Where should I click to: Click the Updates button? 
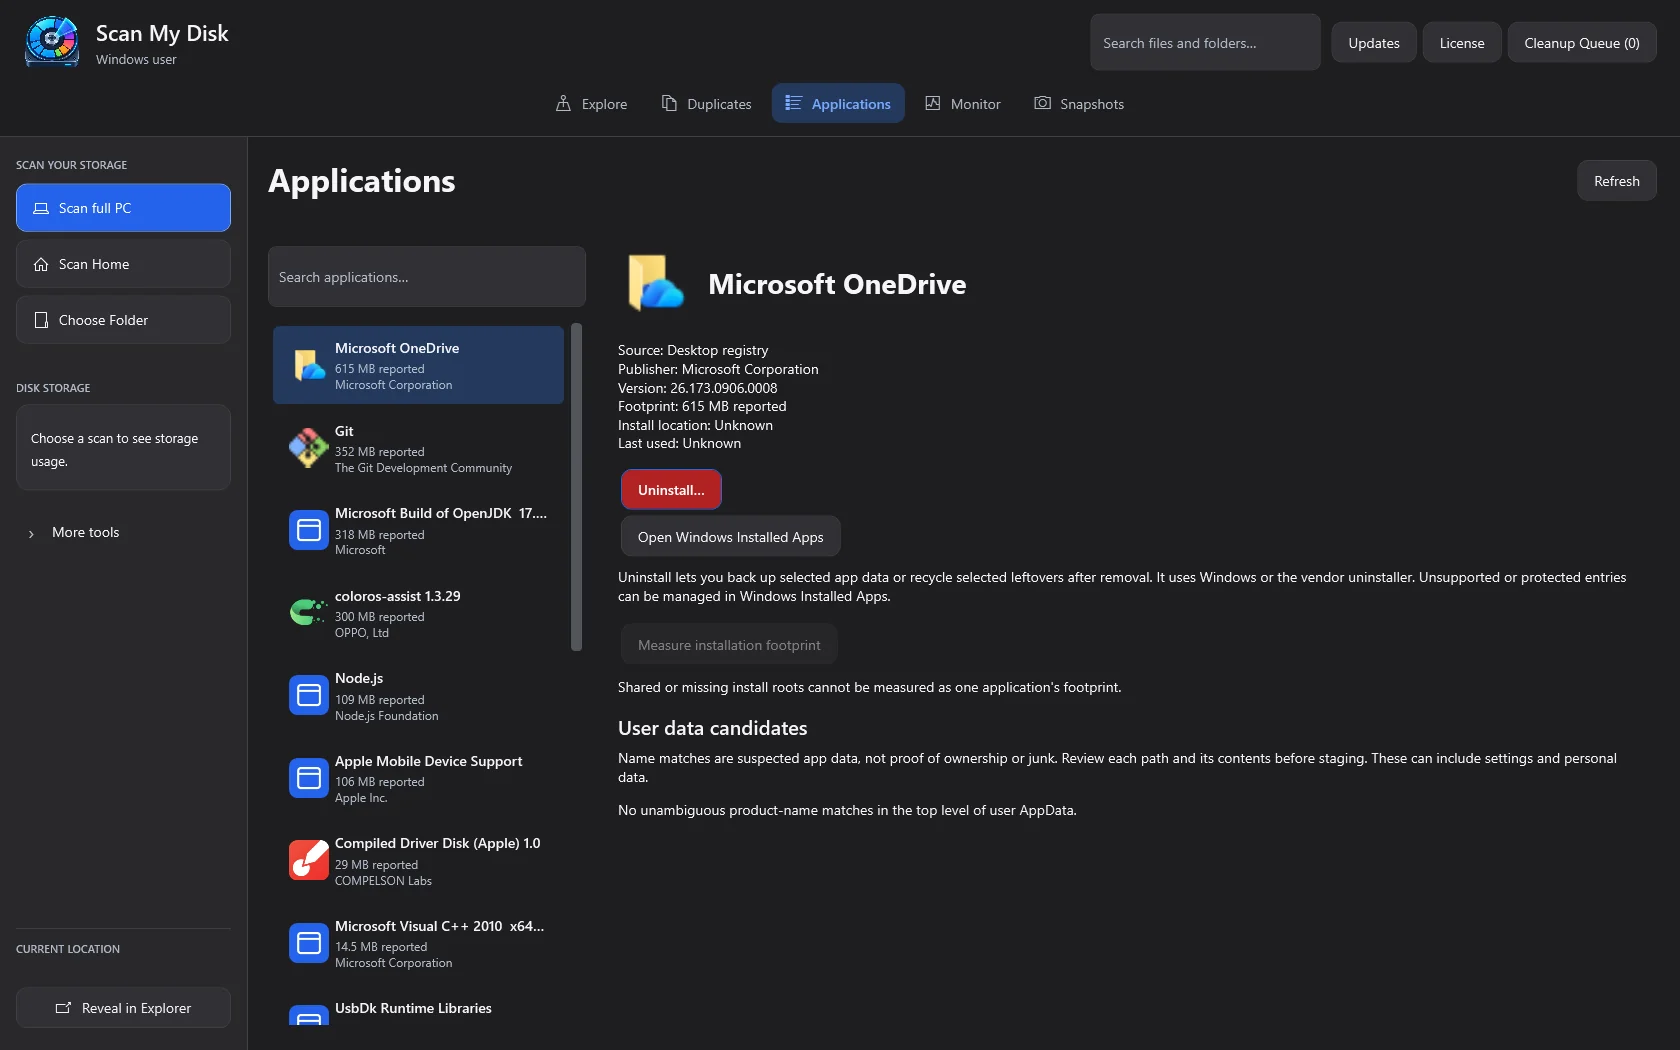point(1374,42)
